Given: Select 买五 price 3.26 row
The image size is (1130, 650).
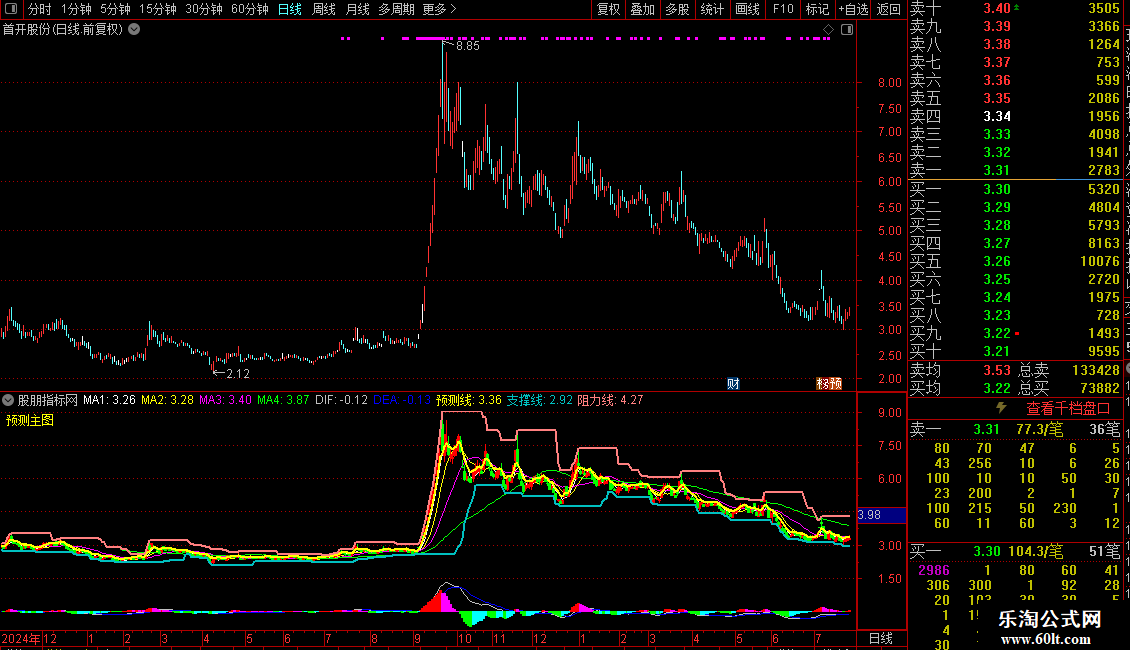Looking at the screenshot, I should pos(1015,261).
